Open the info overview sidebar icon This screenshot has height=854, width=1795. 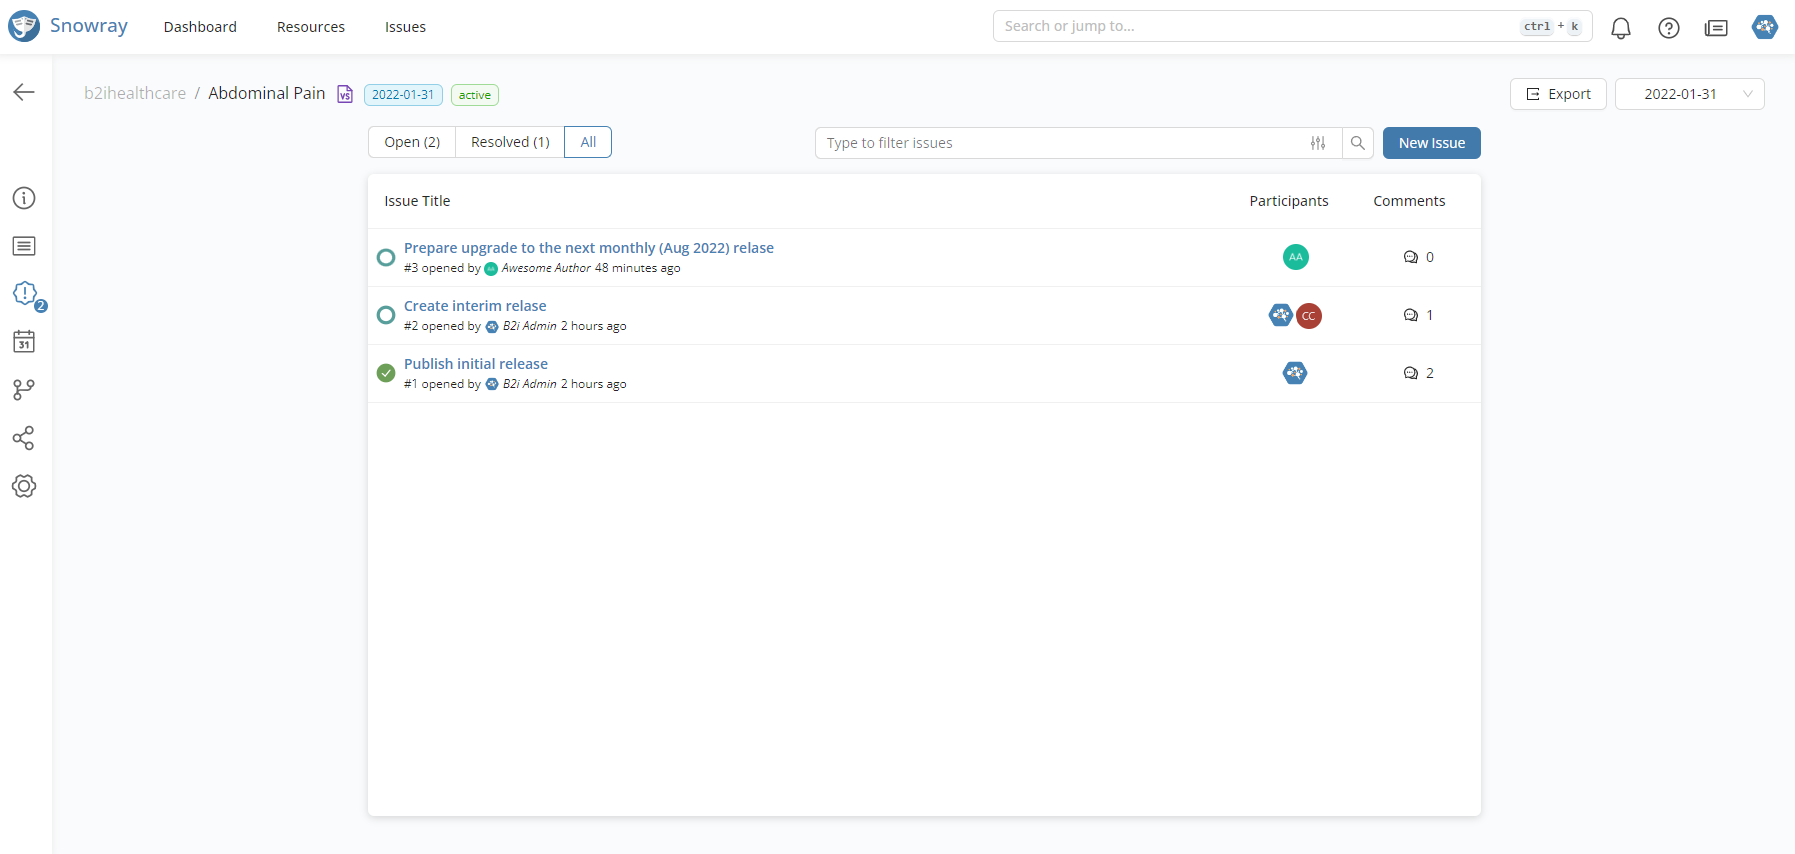coord(24,198)
